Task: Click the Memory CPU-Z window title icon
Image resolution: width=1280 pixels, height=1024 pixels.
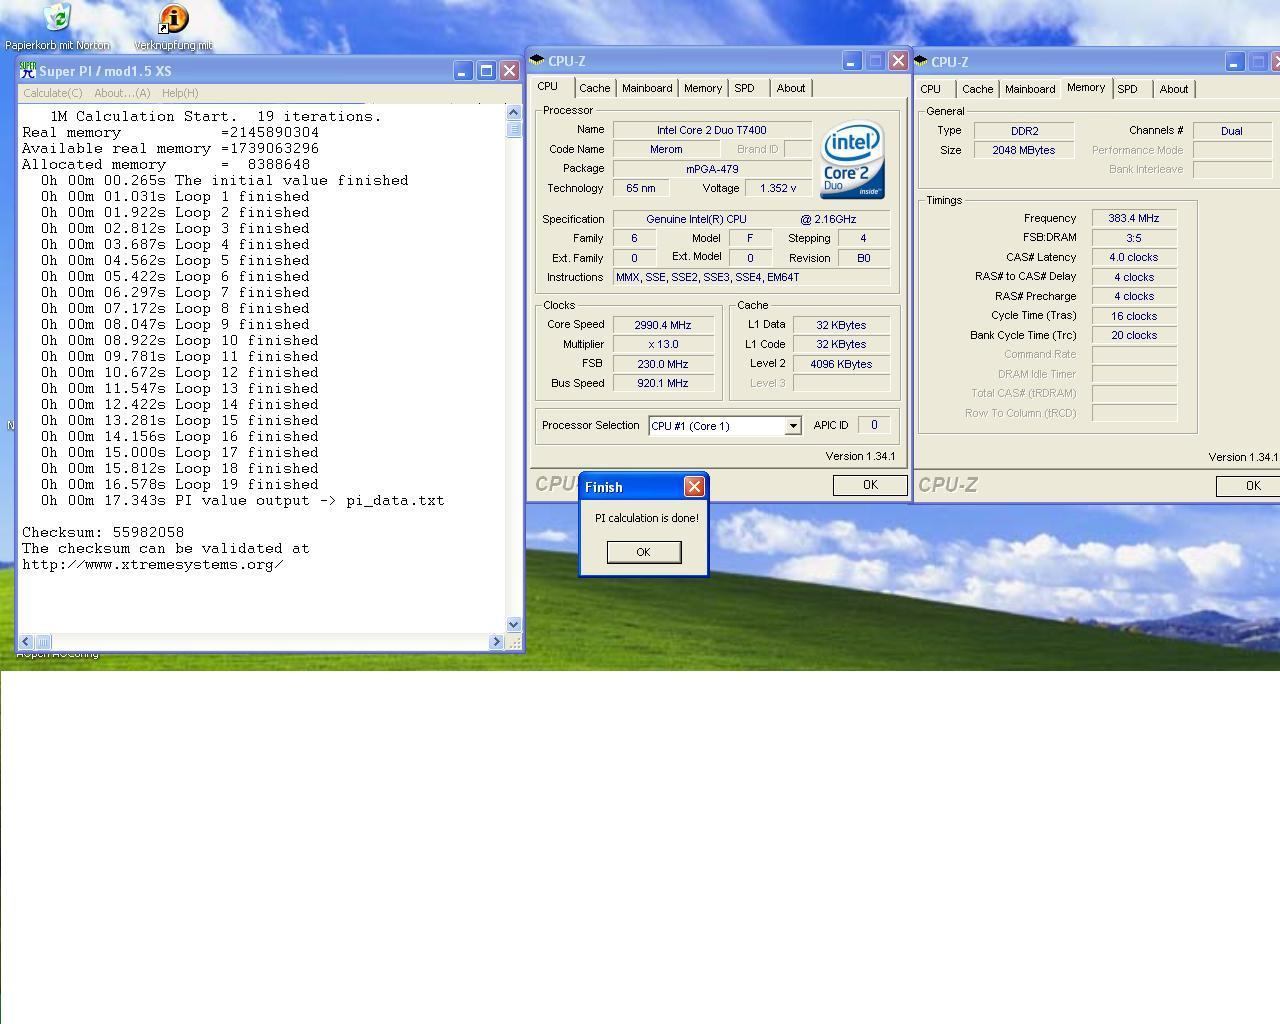Action: click(921, 61)
